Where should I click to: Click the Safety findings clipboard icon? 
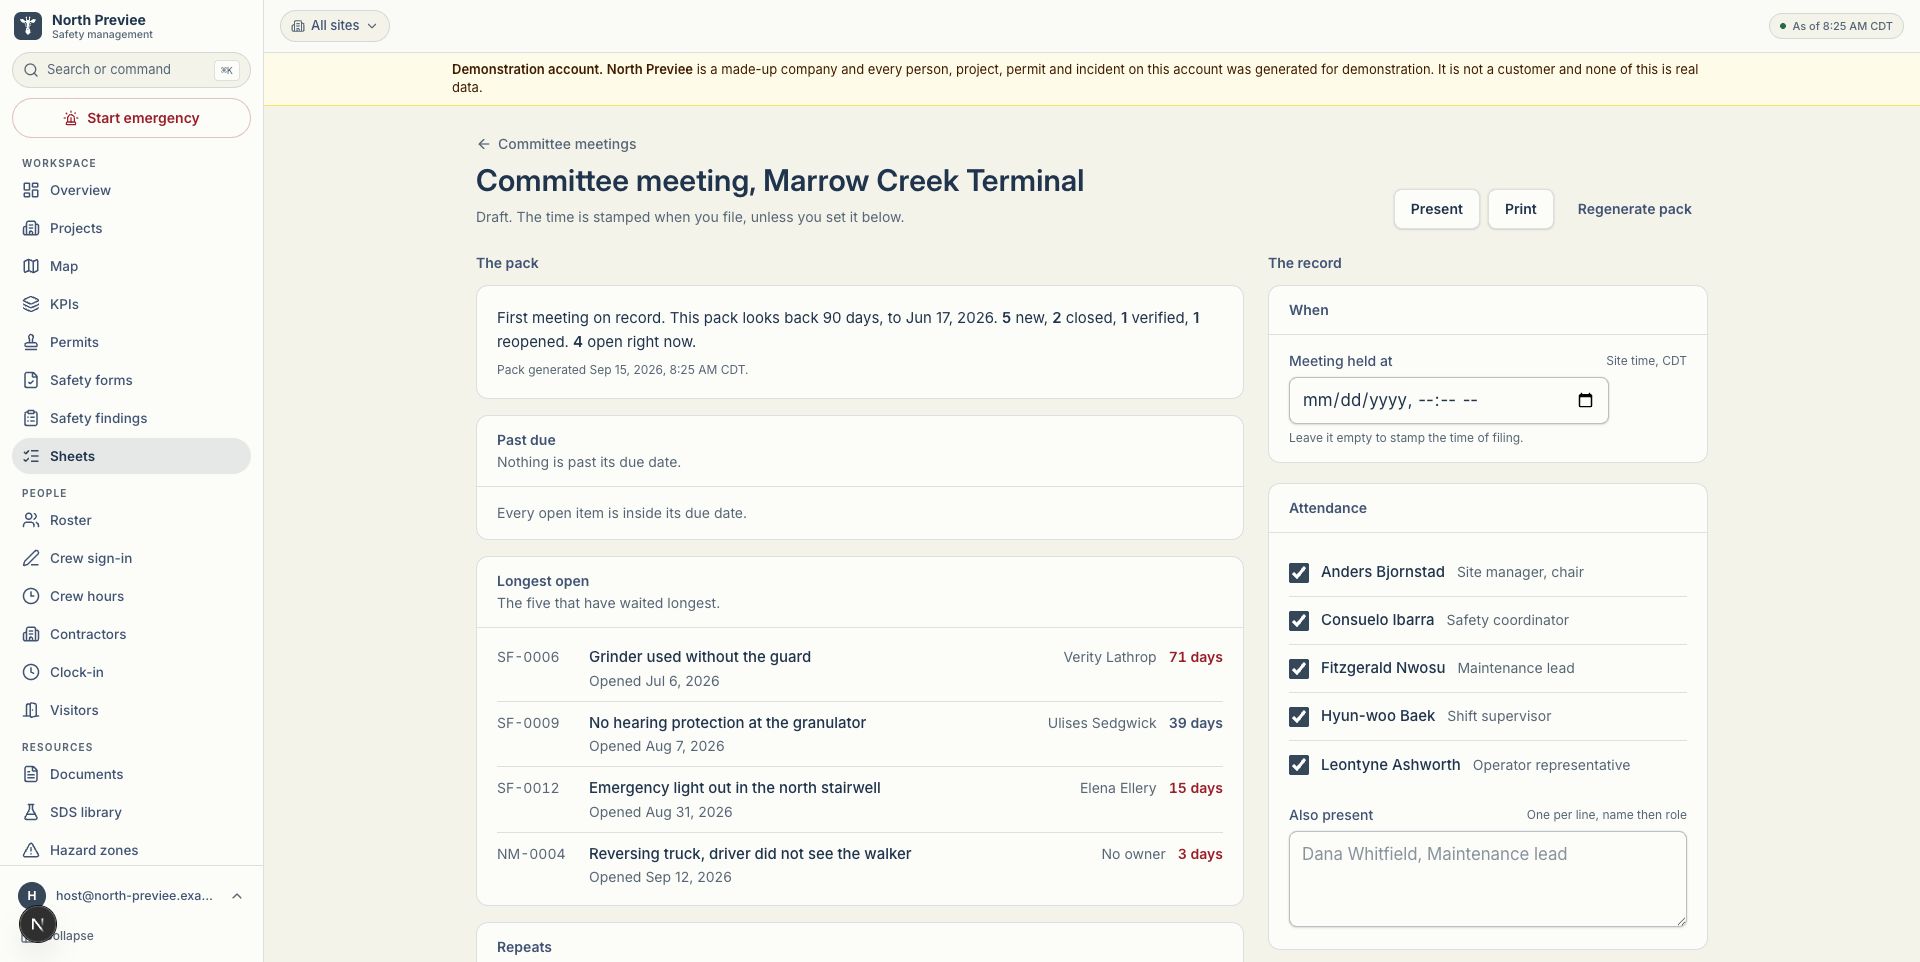[31, 418]
